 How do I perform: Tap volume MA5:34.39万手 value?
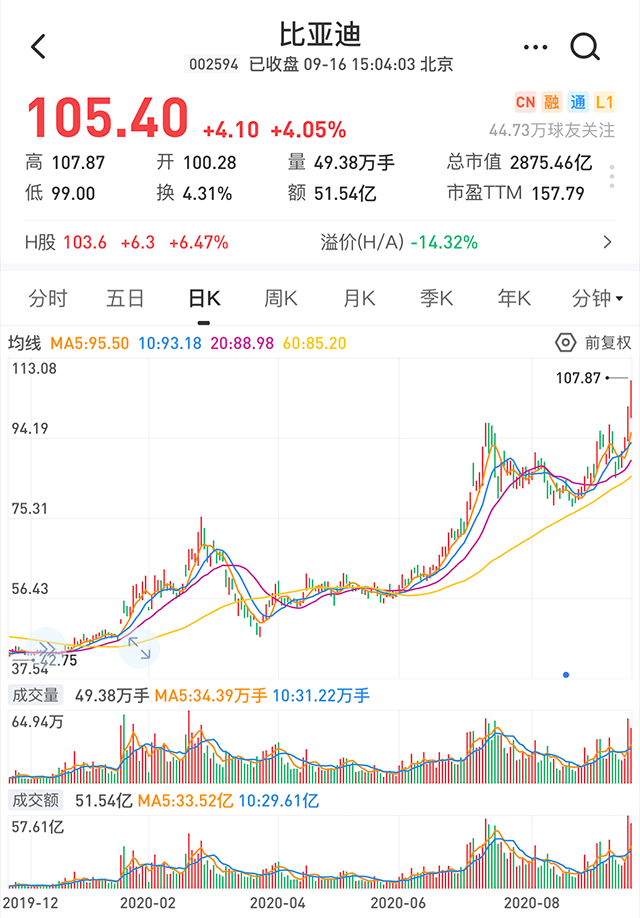[x=211, y=696]
